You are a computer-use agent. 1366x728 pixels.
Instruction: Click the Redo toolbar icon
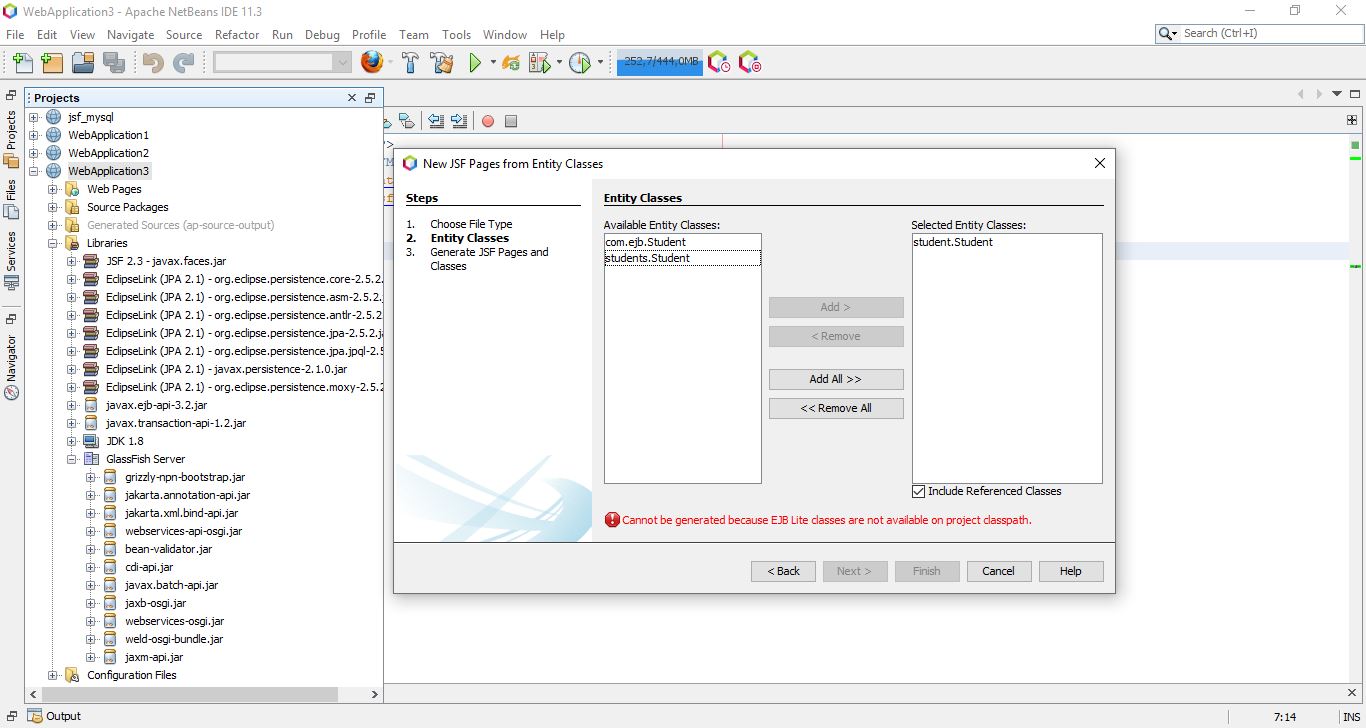pyautogui.click(x=183, y=63)
